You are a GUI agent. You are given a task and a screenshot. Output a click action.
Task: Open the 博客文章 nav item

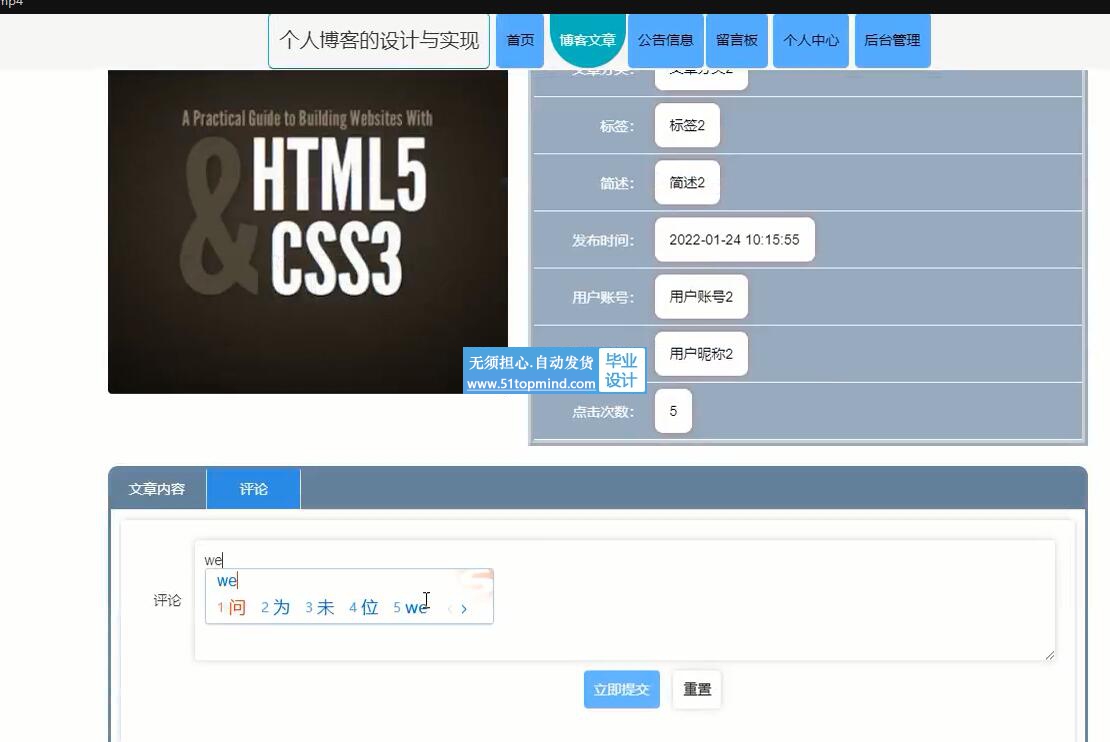[x=588, y=40]
